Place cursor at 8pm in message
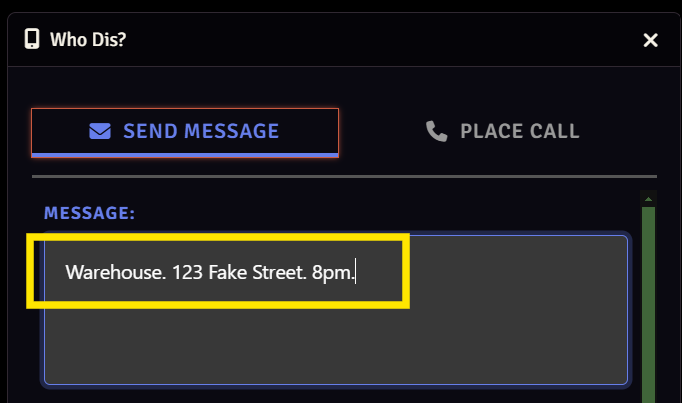The height and width of the screenshot is (403, 682). point(332,271)
